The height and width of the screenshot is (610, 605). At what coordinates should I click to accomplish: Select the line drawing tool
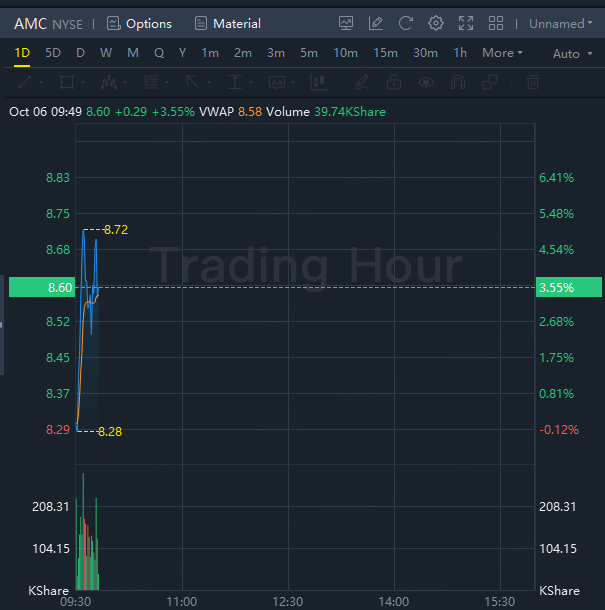pos(27,83)
